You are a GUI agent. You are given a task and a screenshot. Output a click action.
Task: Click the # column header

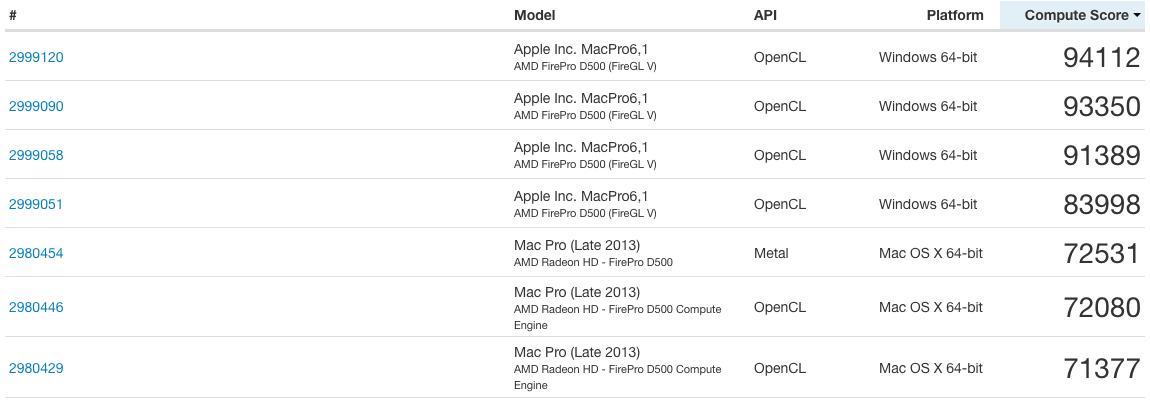pyautogui.click(x=12, y=15)
